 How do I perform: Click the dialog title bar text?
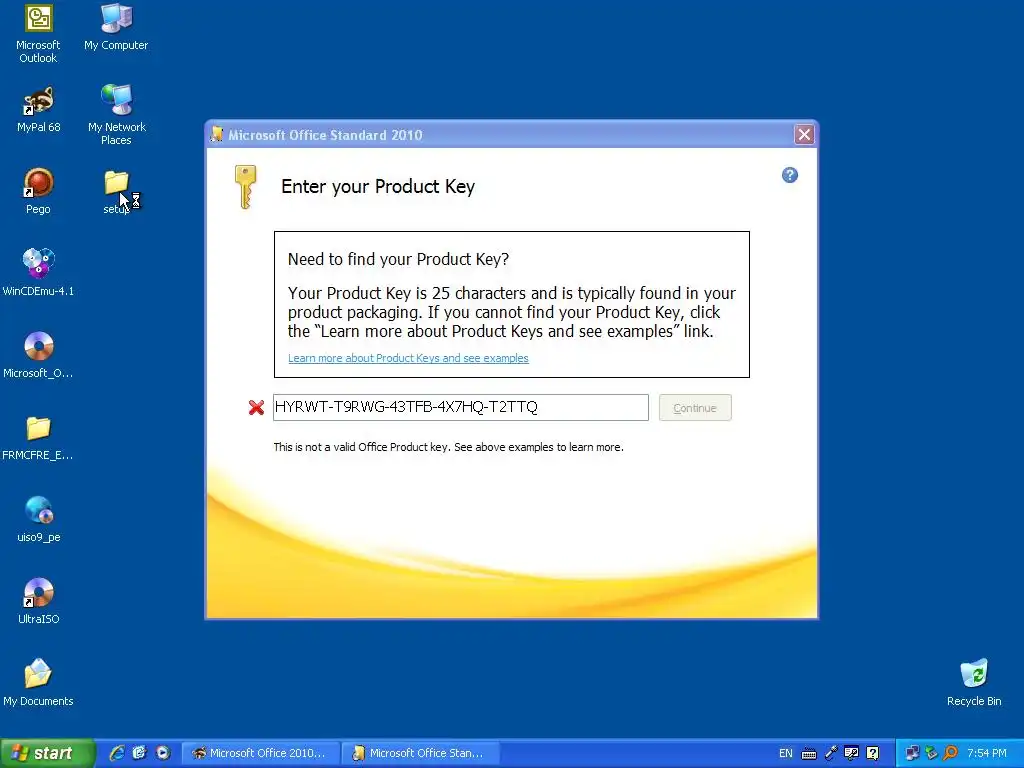click(325, 135)
